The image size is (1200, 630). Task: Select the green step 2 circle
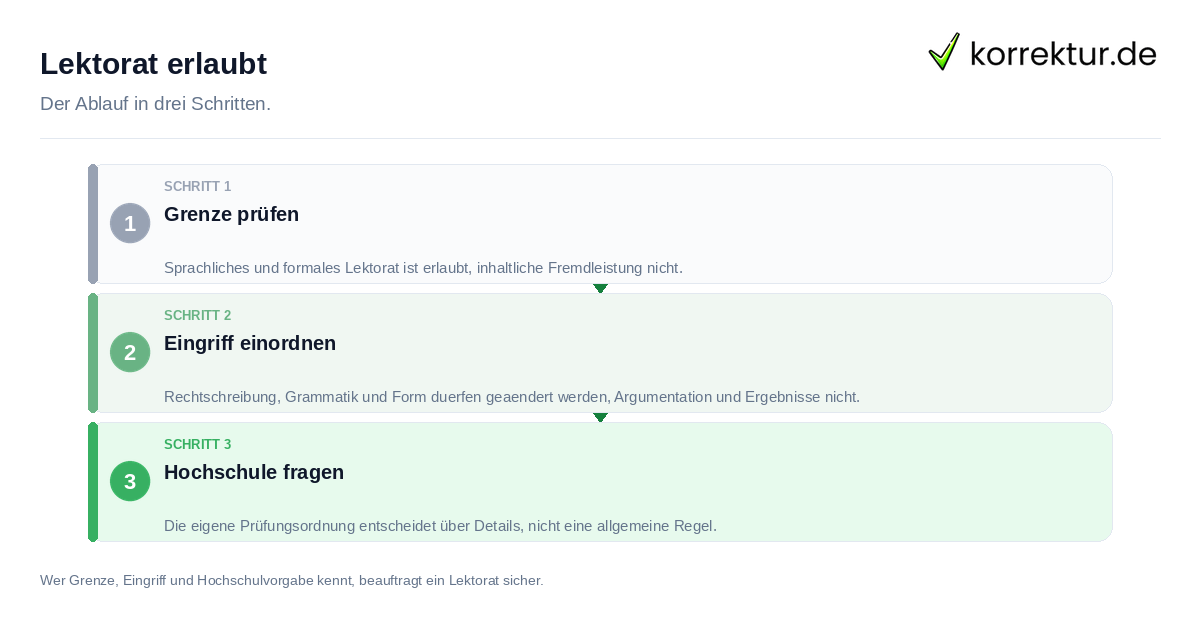pos(130,352)
